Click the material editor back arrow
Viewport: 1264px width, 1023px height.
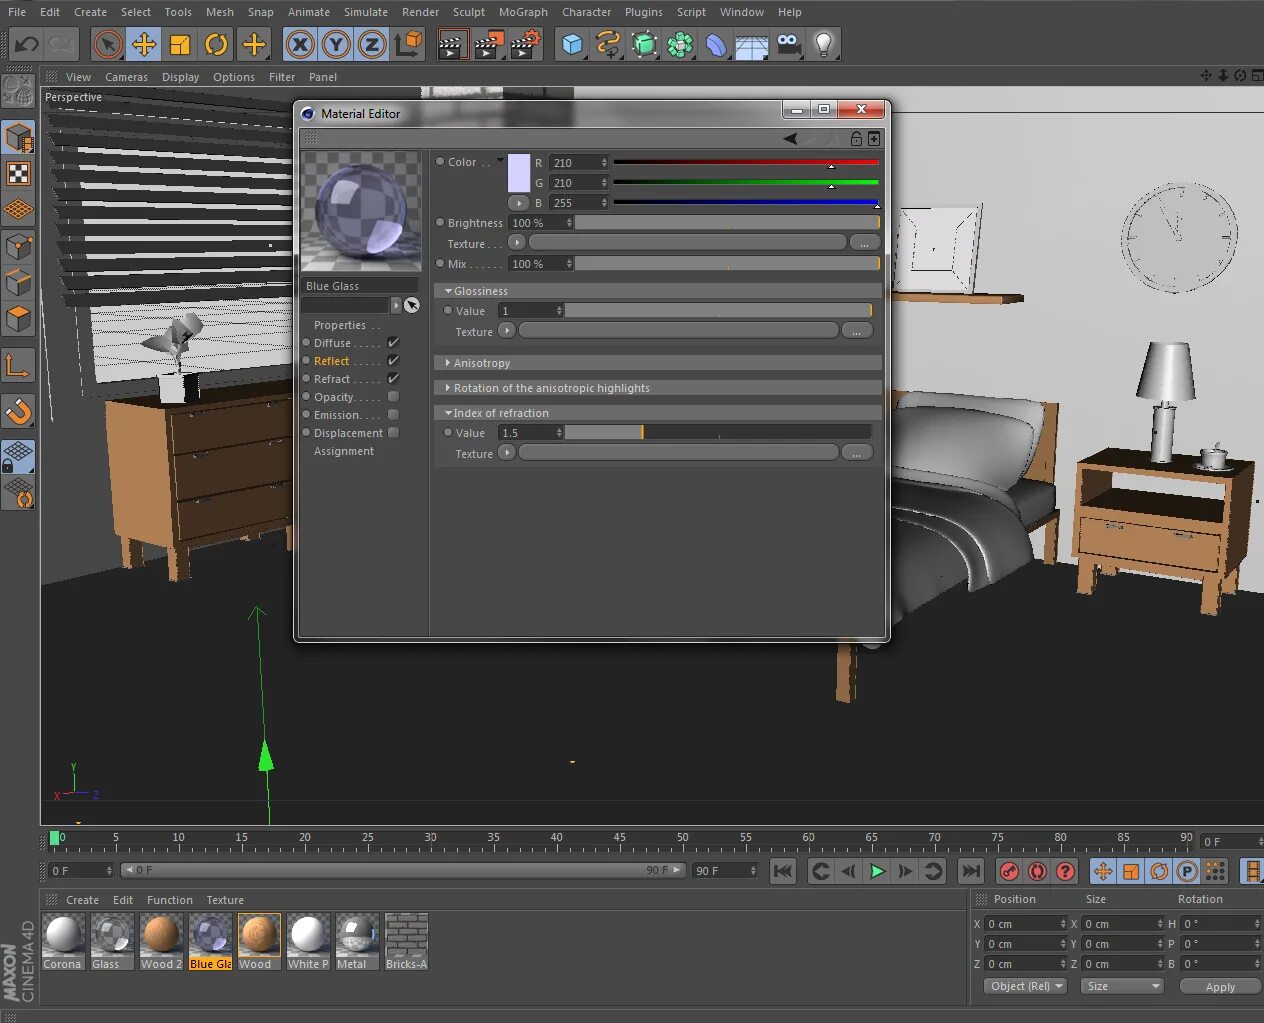(790, 139)
